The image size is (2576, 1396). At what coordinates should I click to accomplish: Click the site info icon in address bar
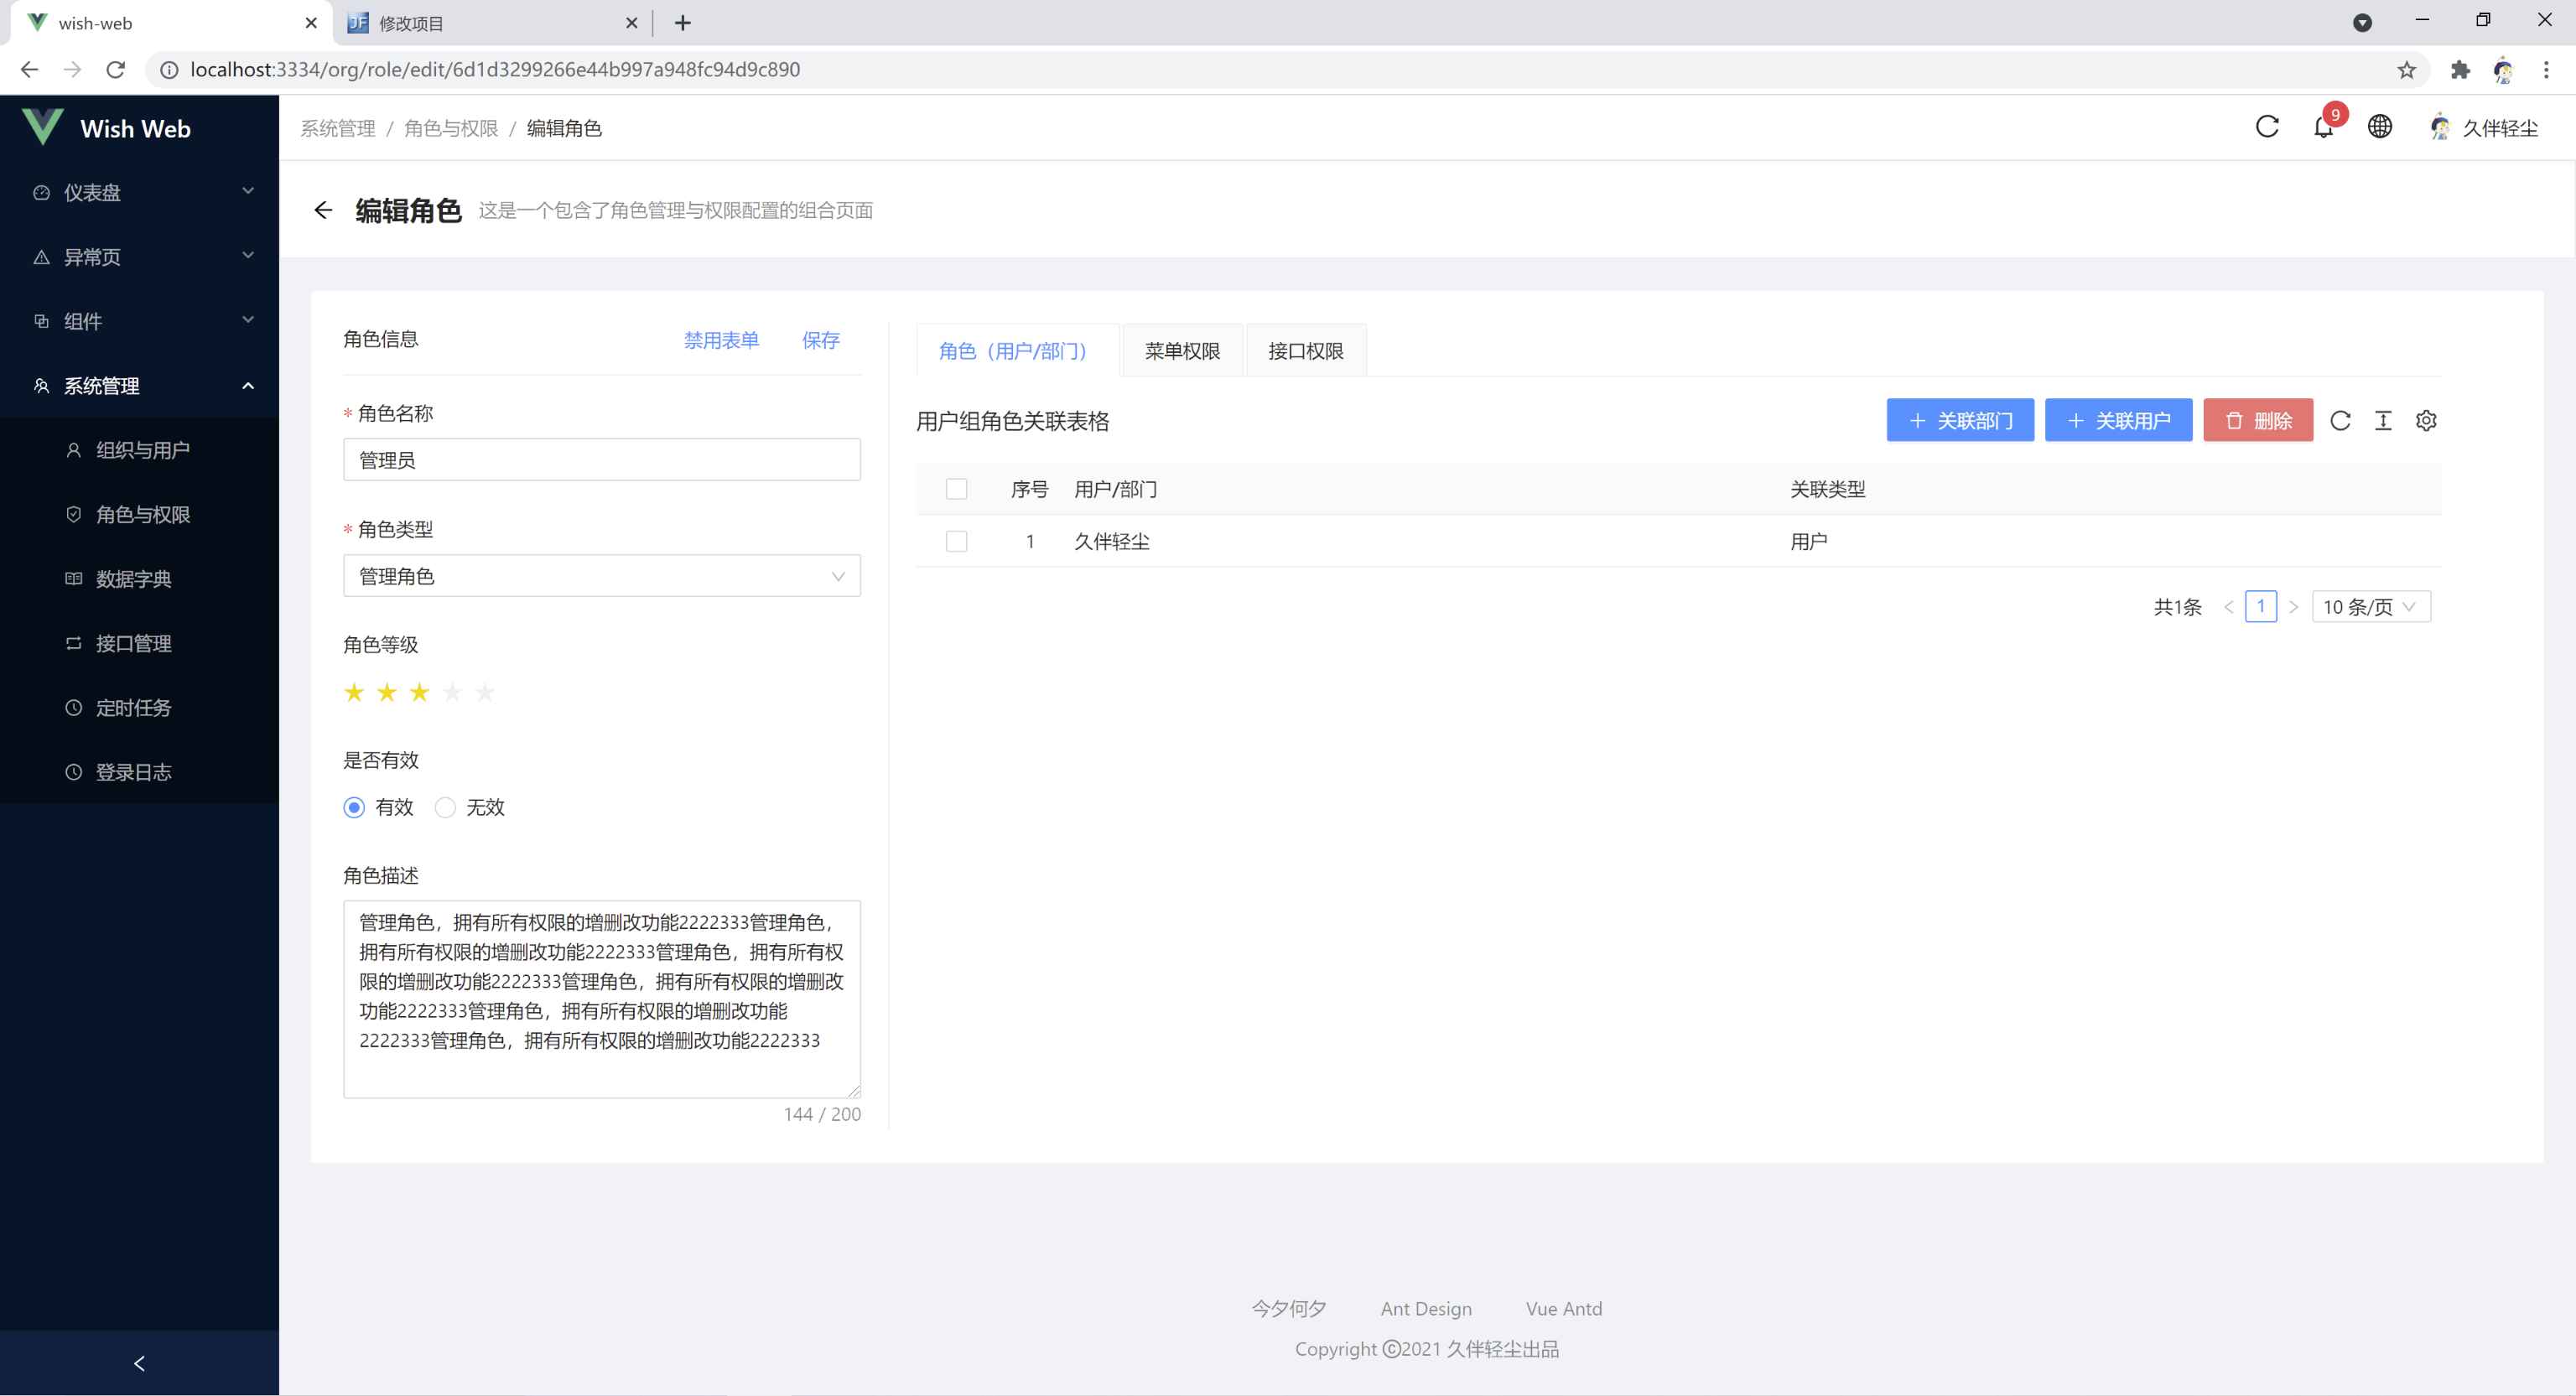pos(169,70)
